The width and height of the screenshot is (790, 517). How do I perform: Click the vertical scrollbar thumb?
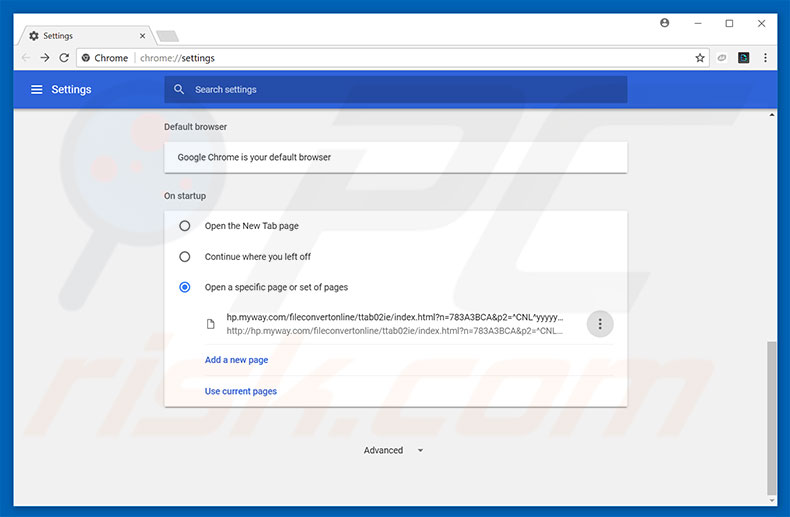click(771, 418)
